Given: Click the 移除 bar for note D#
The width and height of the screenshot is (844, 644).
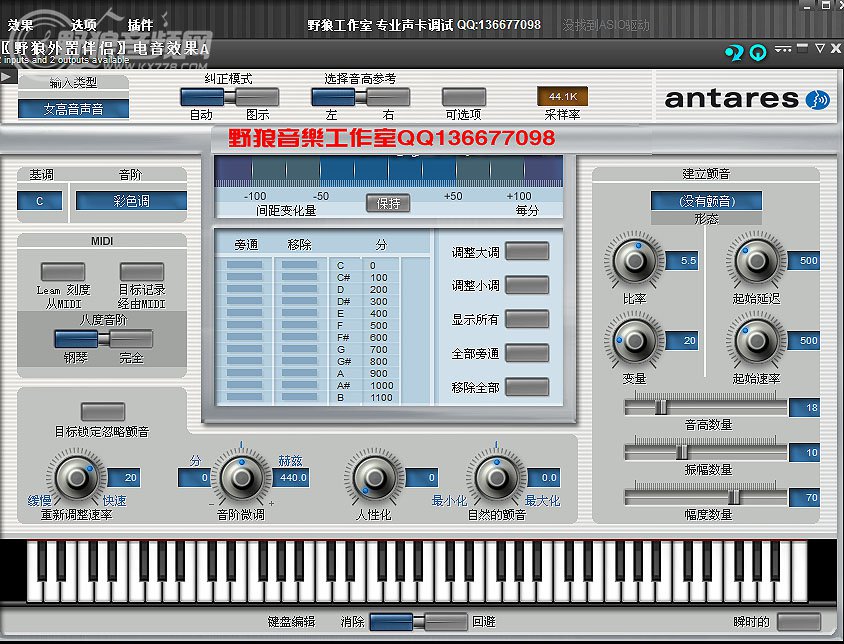Looking at the screenshot, I should 299,301.
